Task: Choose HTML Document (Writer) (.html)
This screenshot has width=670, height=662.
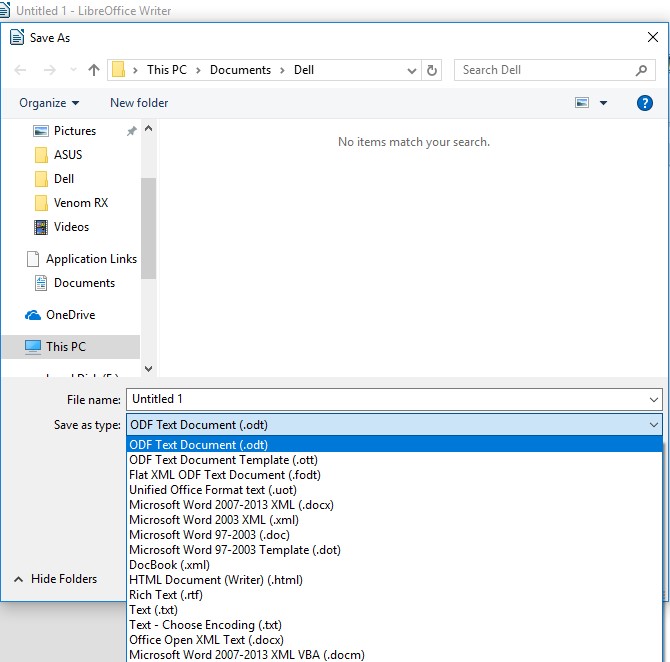Action: pos(394,580)
